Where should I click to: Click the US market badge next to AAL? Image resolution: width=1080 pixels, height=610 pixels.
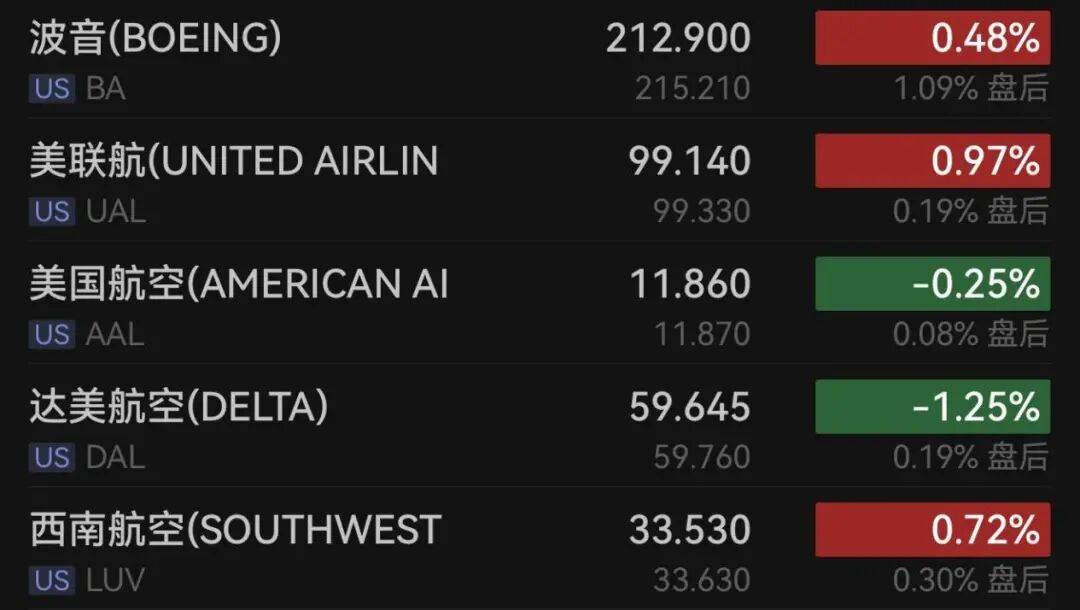(x=52, y=334)
